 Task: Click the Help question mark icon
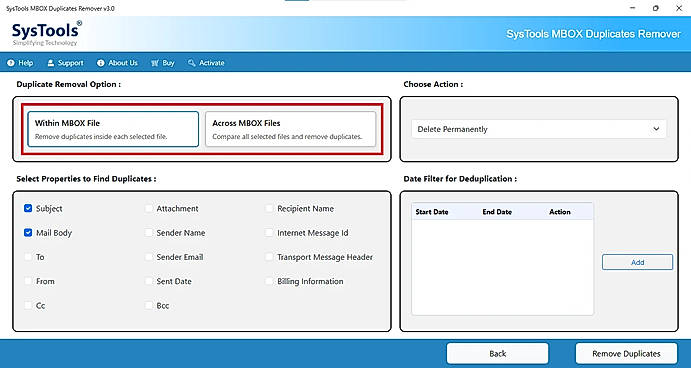click(x=11, y=63)
